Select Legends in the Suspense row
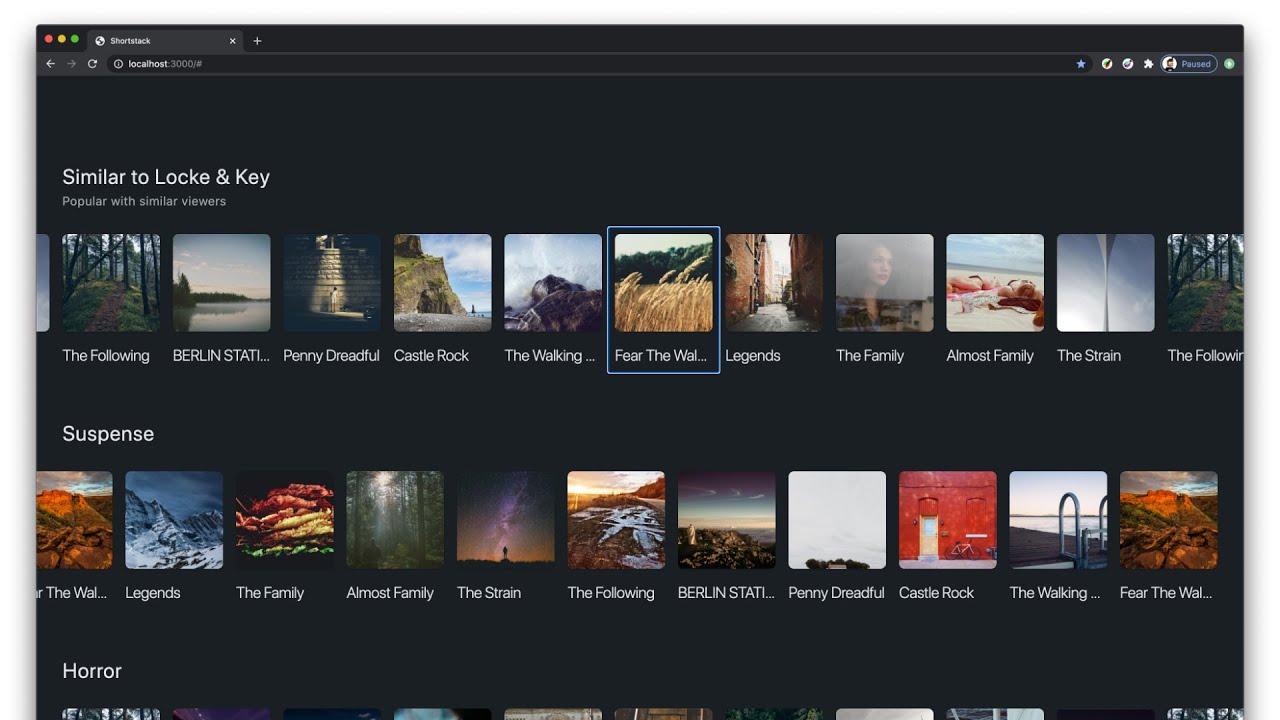The height and width of the screenshot is (720, 1280). pyautogui.click(x=174, y=537)
